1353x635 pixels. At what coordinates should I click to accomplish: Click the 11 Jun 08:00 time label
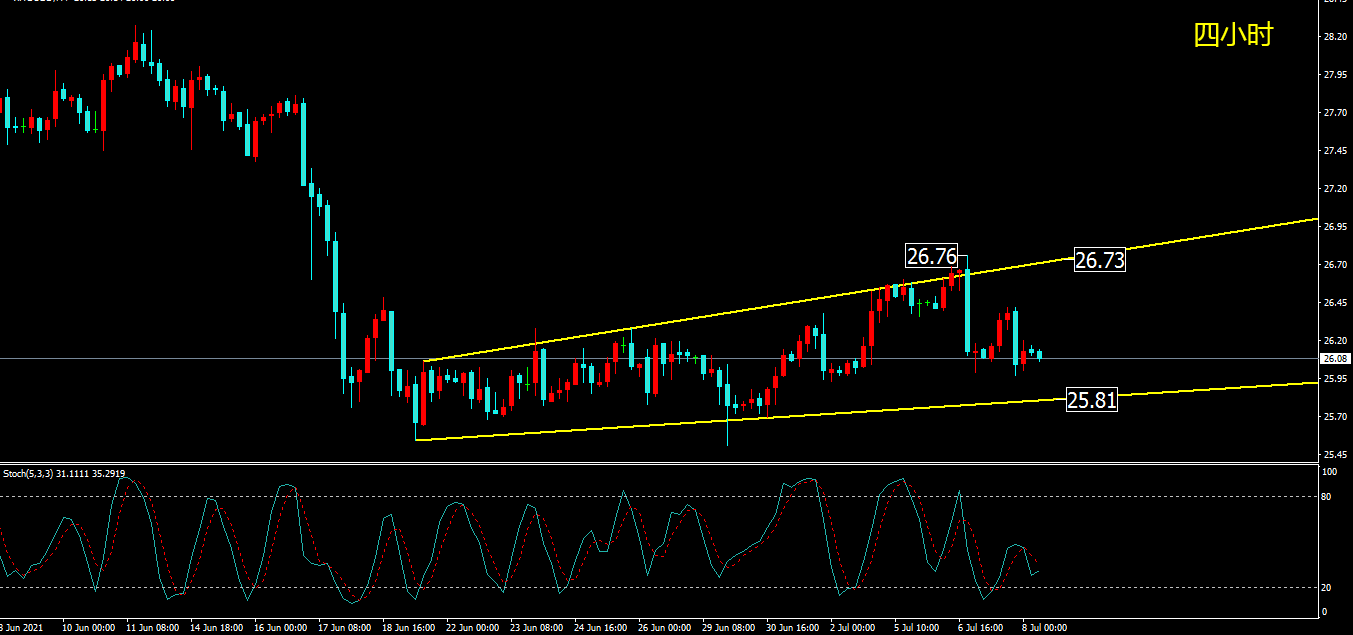(x=152, y=628)
